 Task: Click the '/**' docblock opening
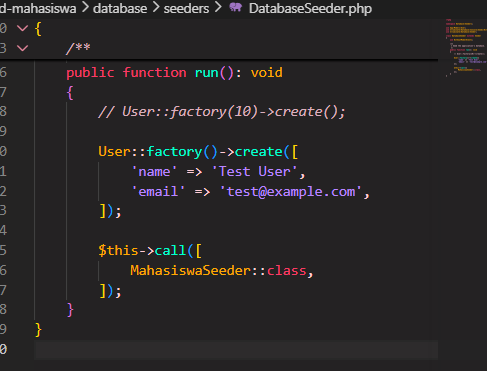pyautogui.click(x=78, y=48)
